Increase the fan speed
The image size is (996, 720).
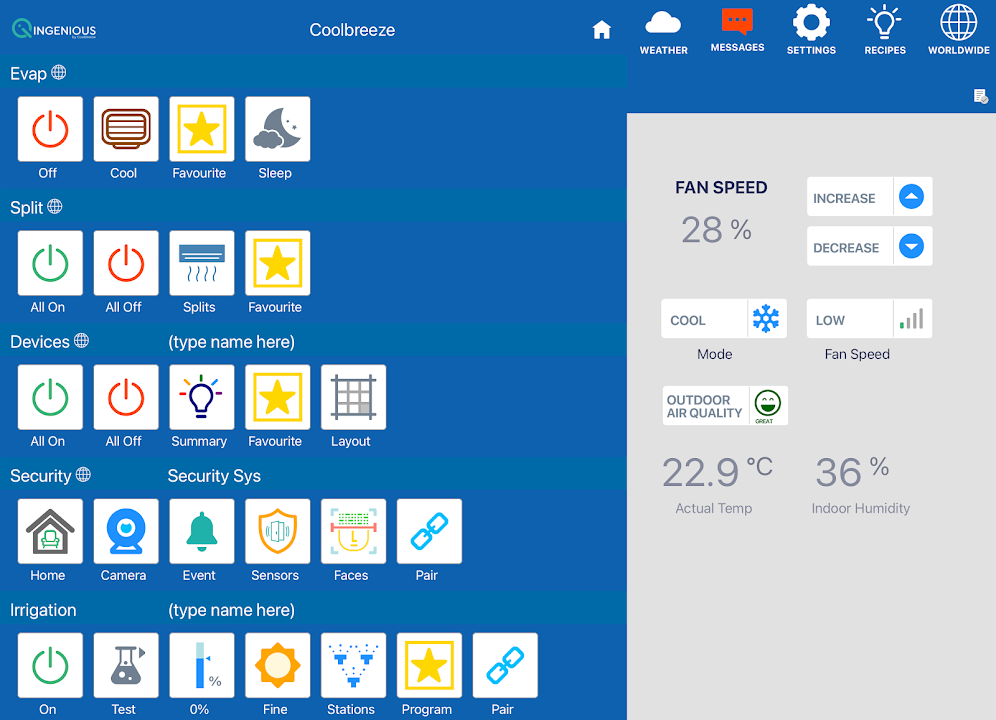point(869,197)
